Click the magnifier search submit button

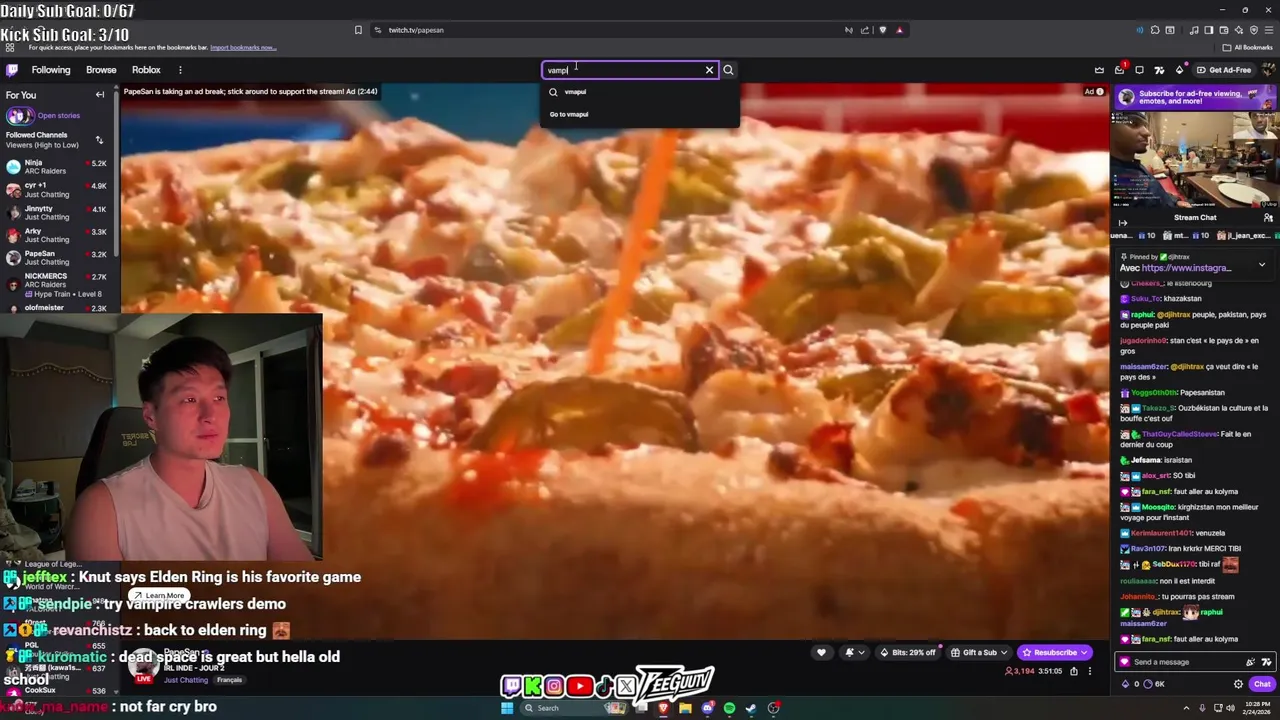point(728,70)
